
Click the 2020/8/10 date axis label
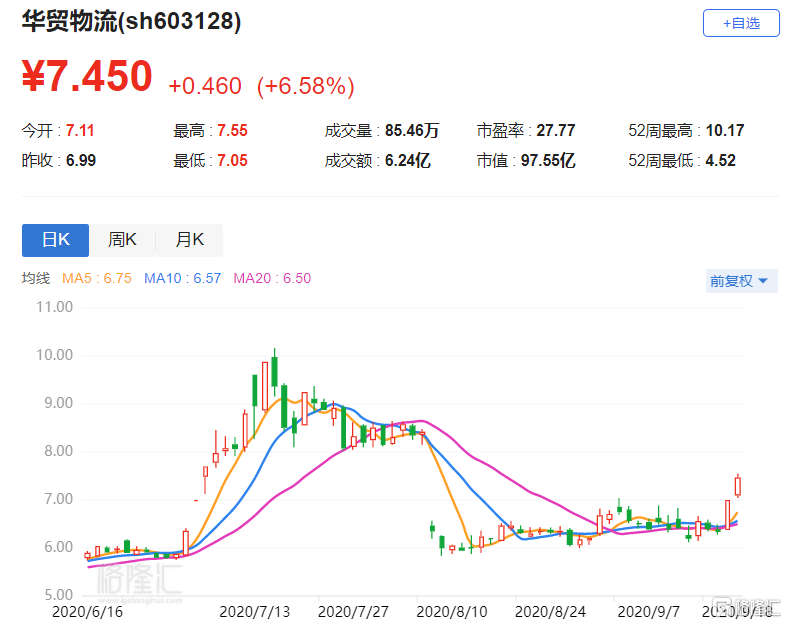point(452,612)
